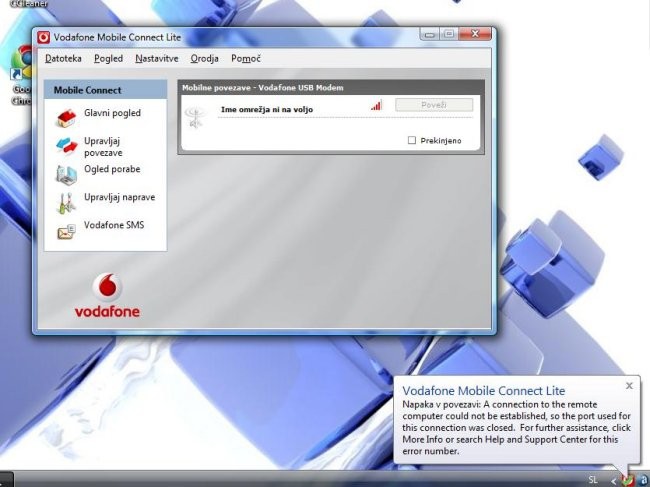Toggle the Prekinjeno checkbox
This screenshot has width=650, height=487.
[x=412, y=140]
